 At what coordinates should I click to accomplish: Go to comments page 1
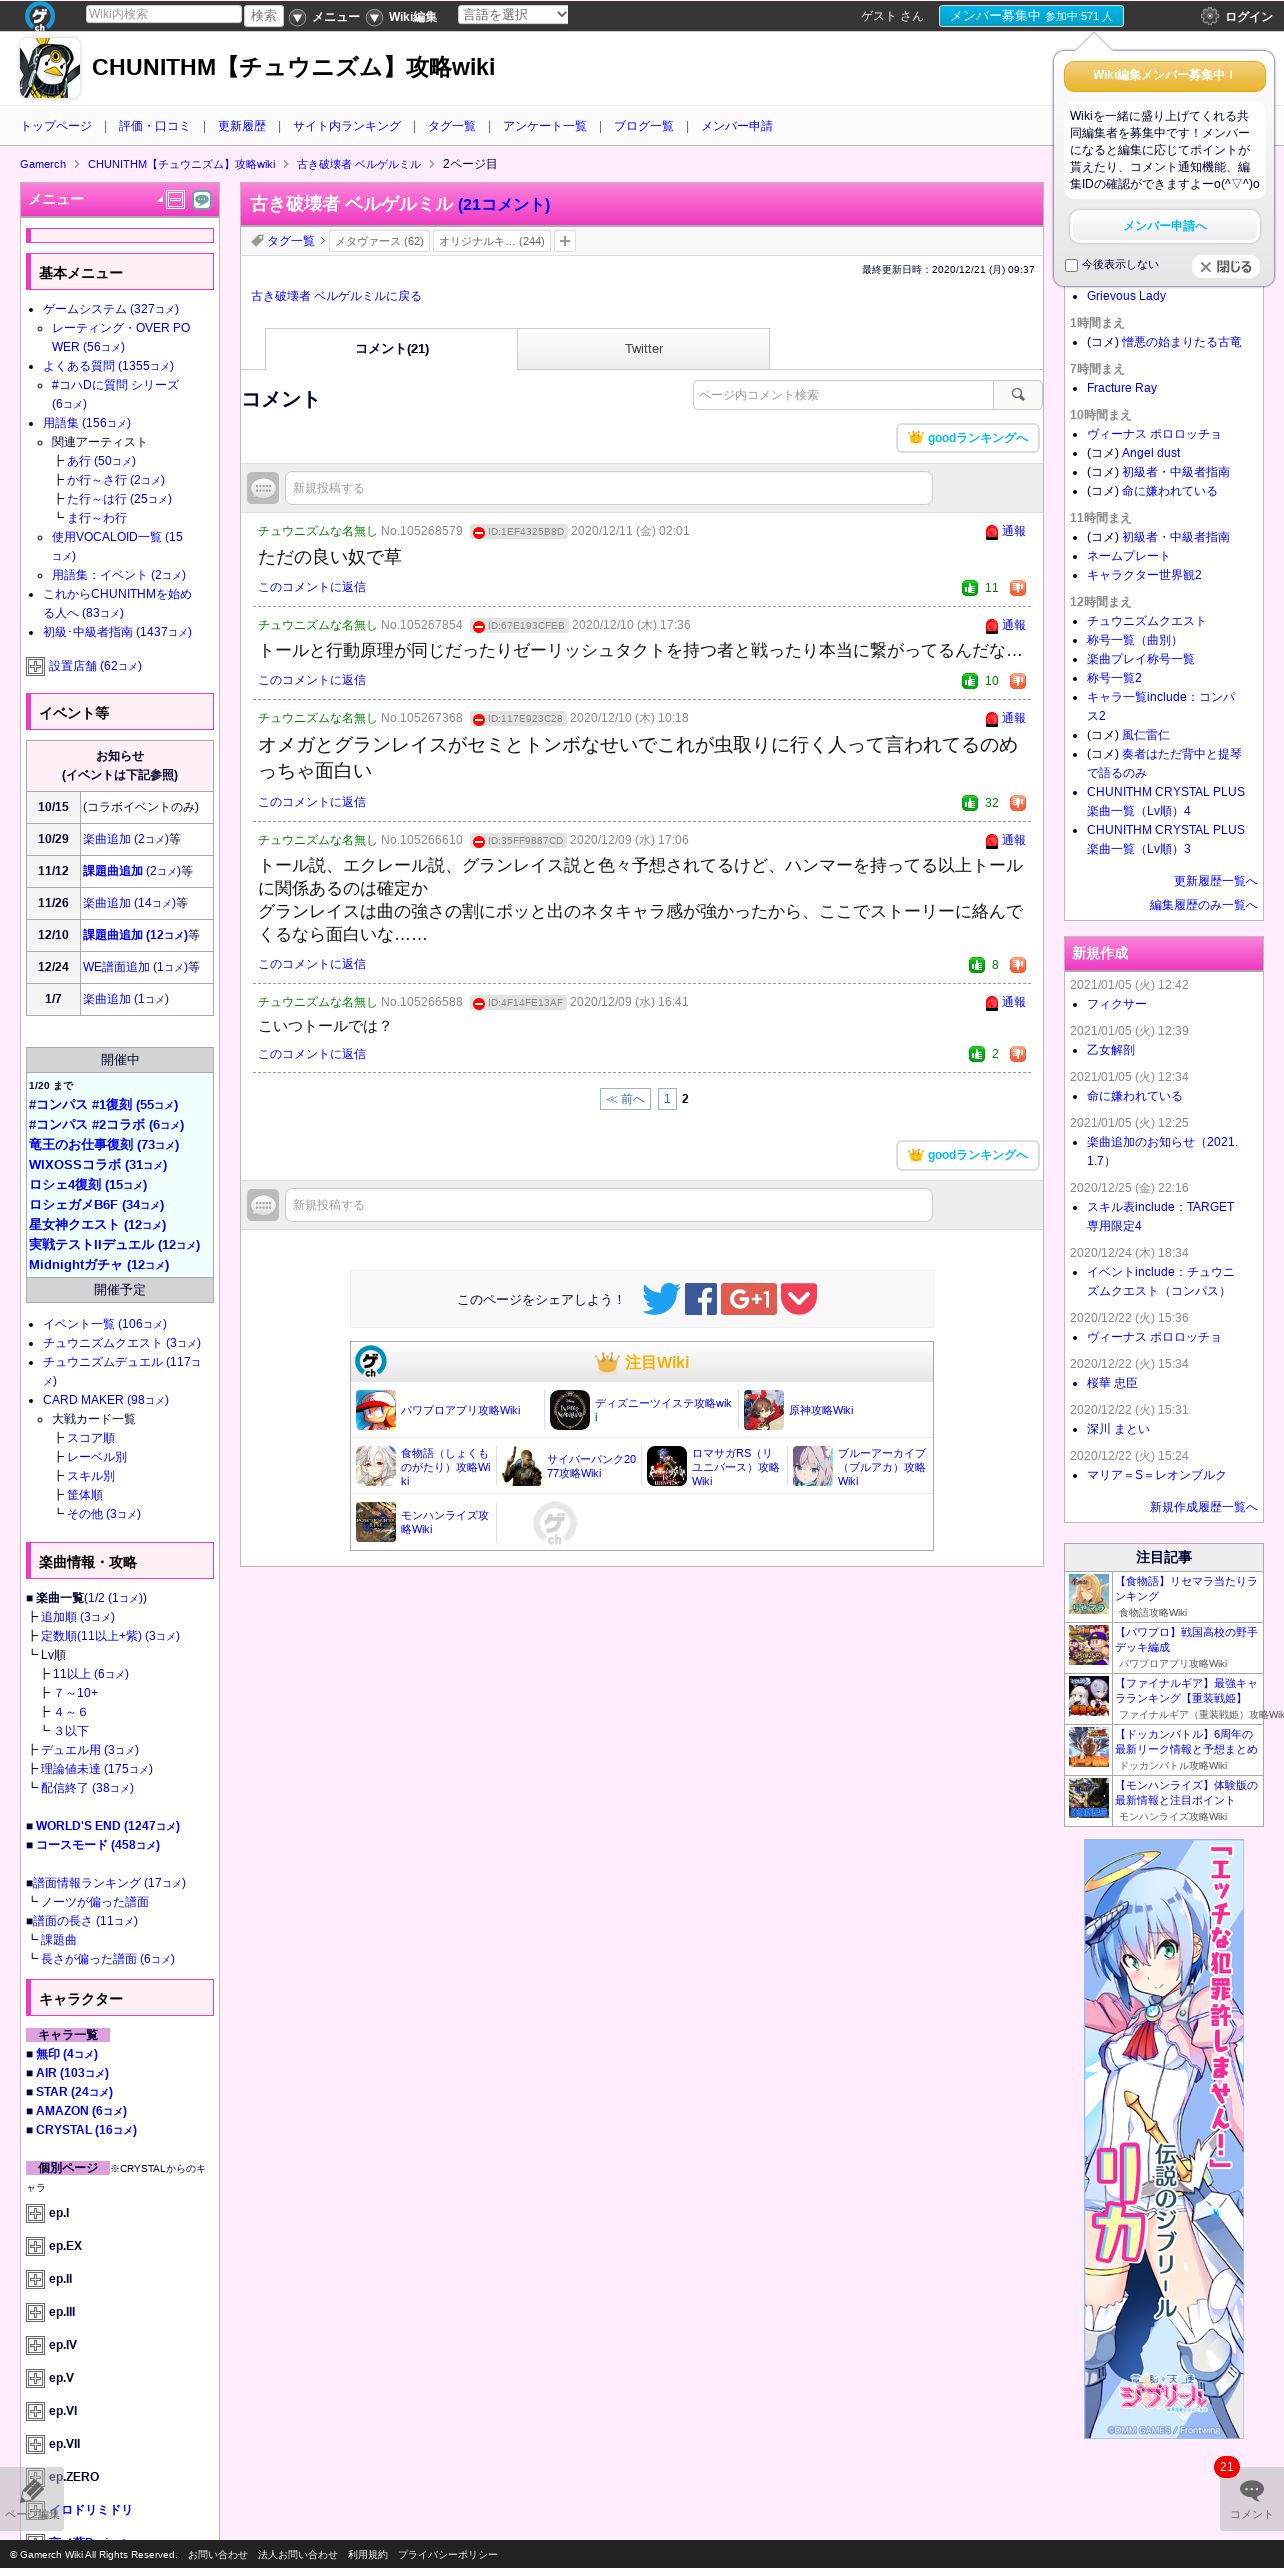coord(667,1099)
